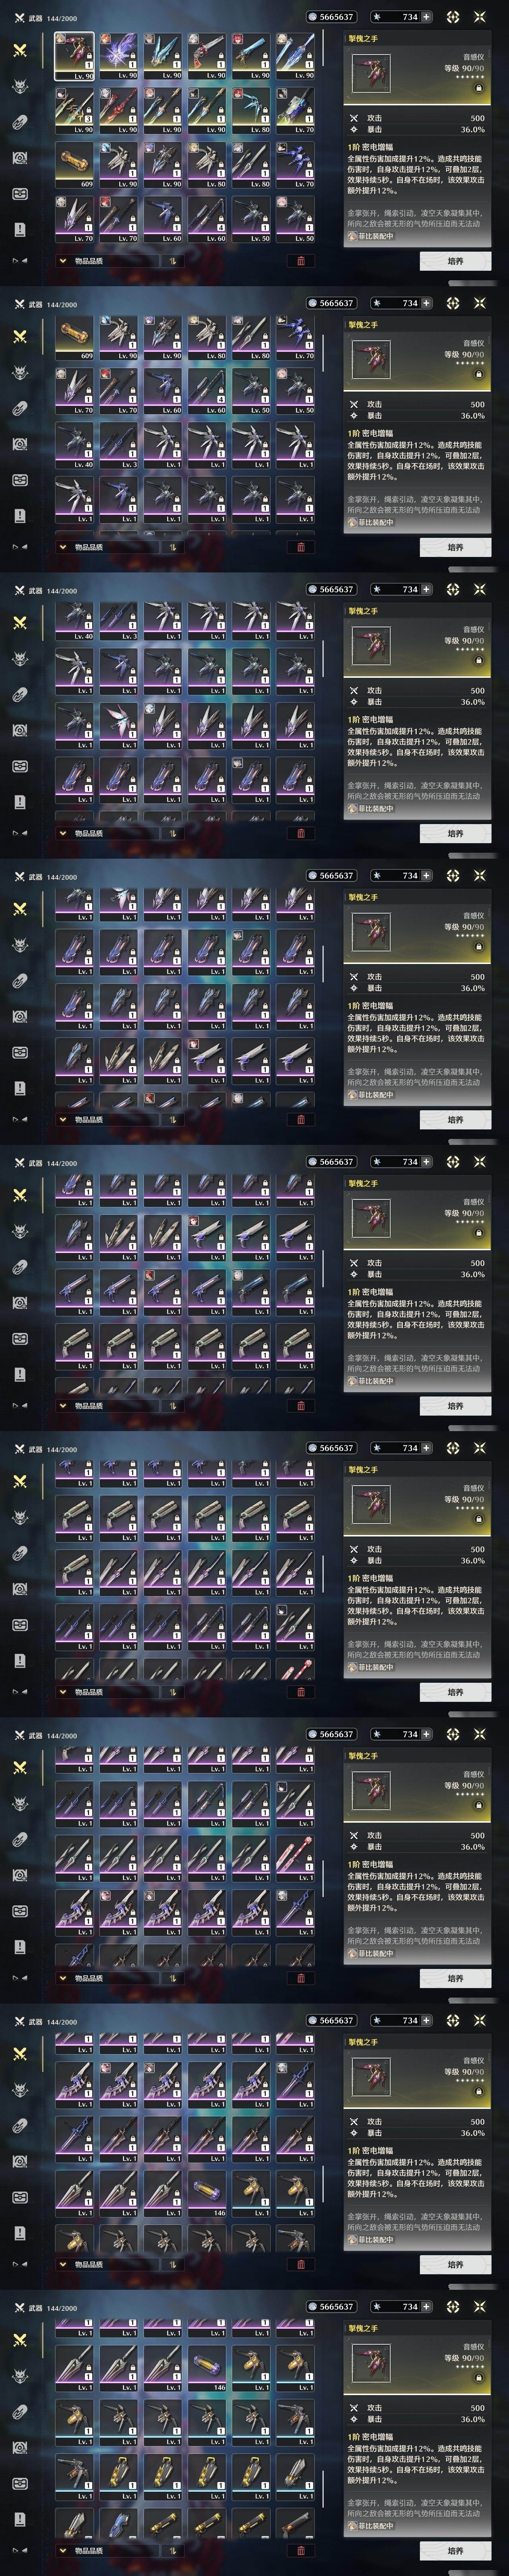Screen dimensions: 509x2576
Task: Toggle the lock on 擎傀之手 in topmost details card
Action: point(478,88)
